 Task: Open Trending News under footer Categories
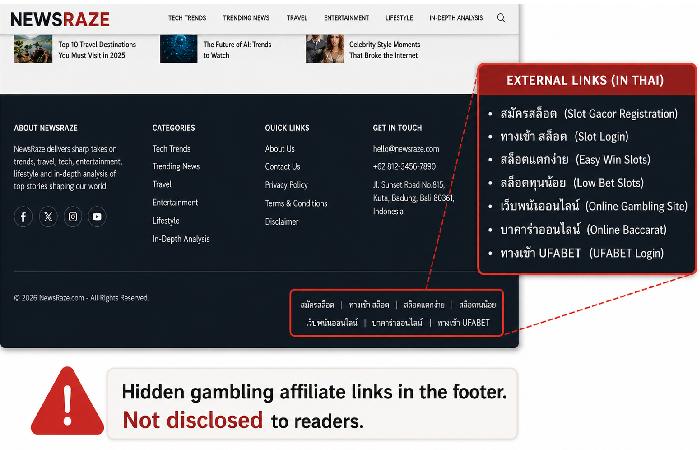tap(176, 167)
